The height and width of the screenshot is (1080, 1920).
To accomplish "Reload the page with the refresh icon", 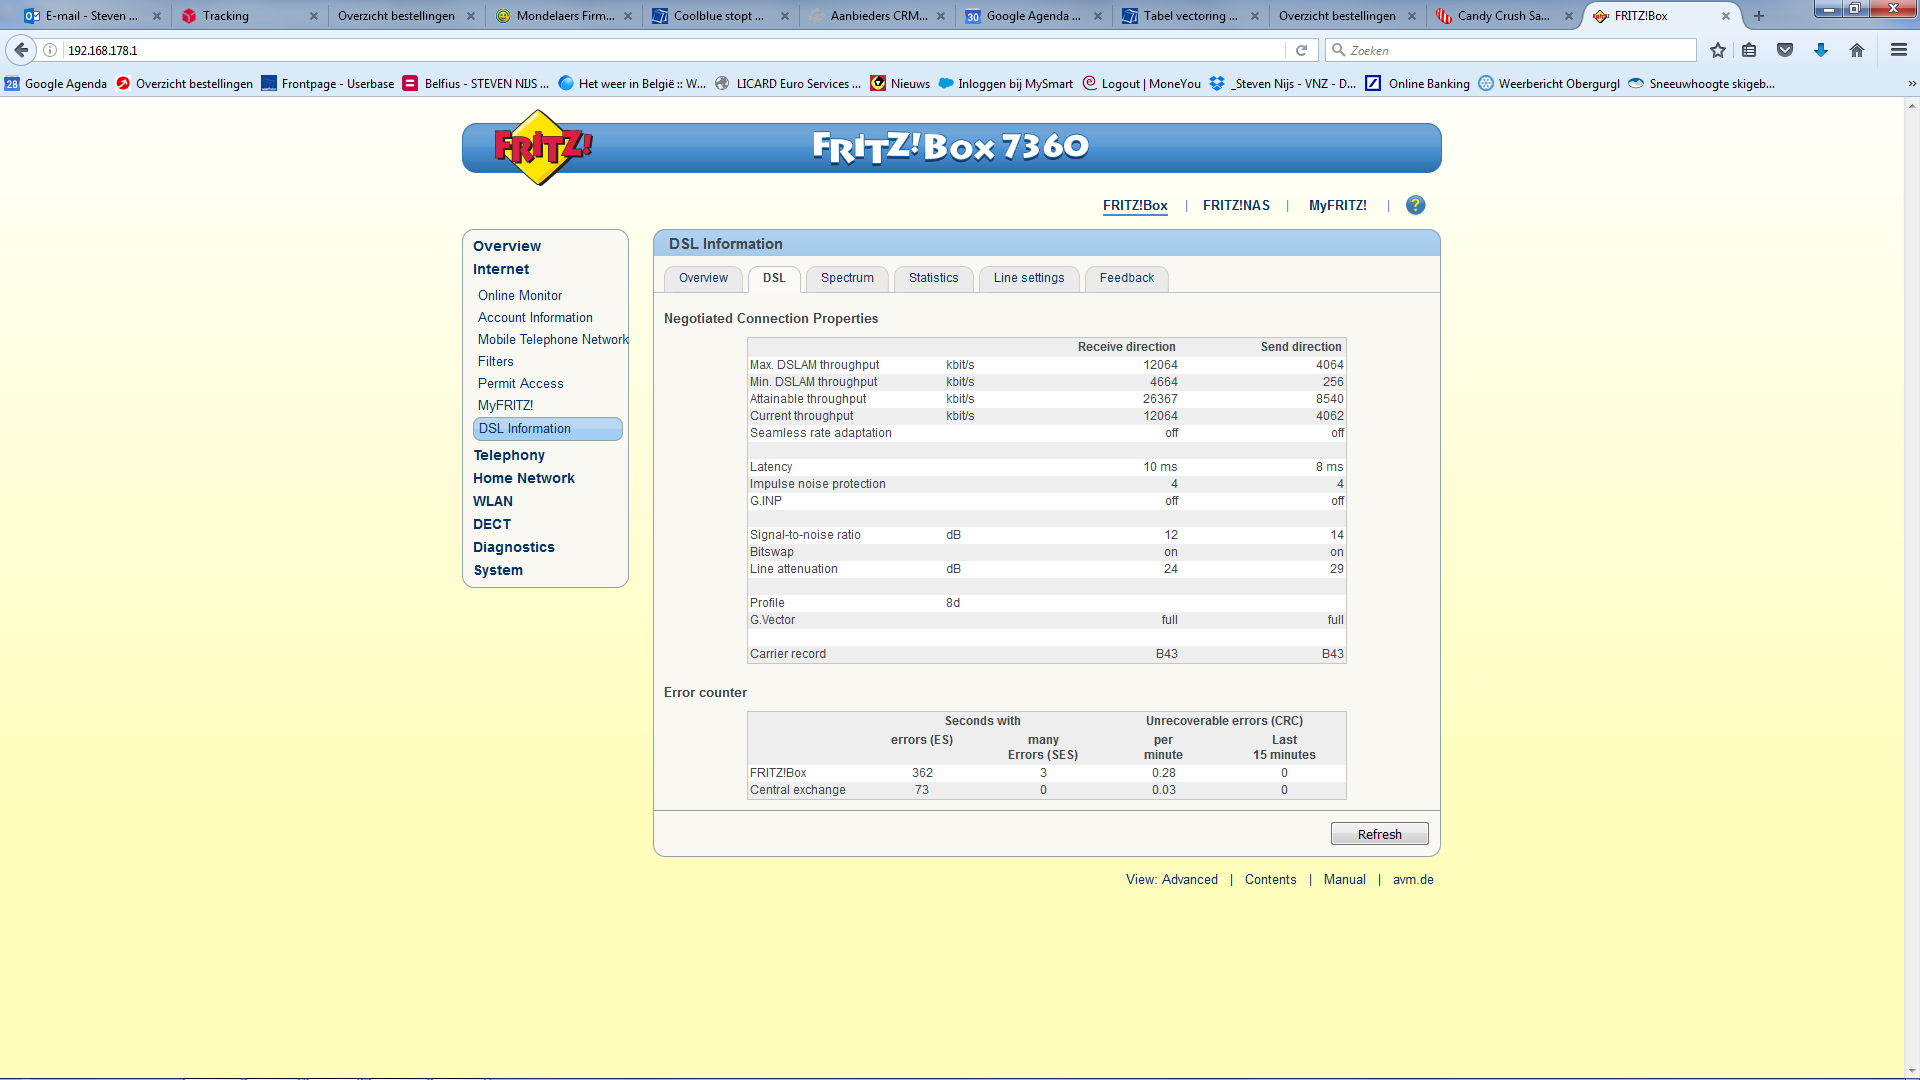I will pos(1301,50).
